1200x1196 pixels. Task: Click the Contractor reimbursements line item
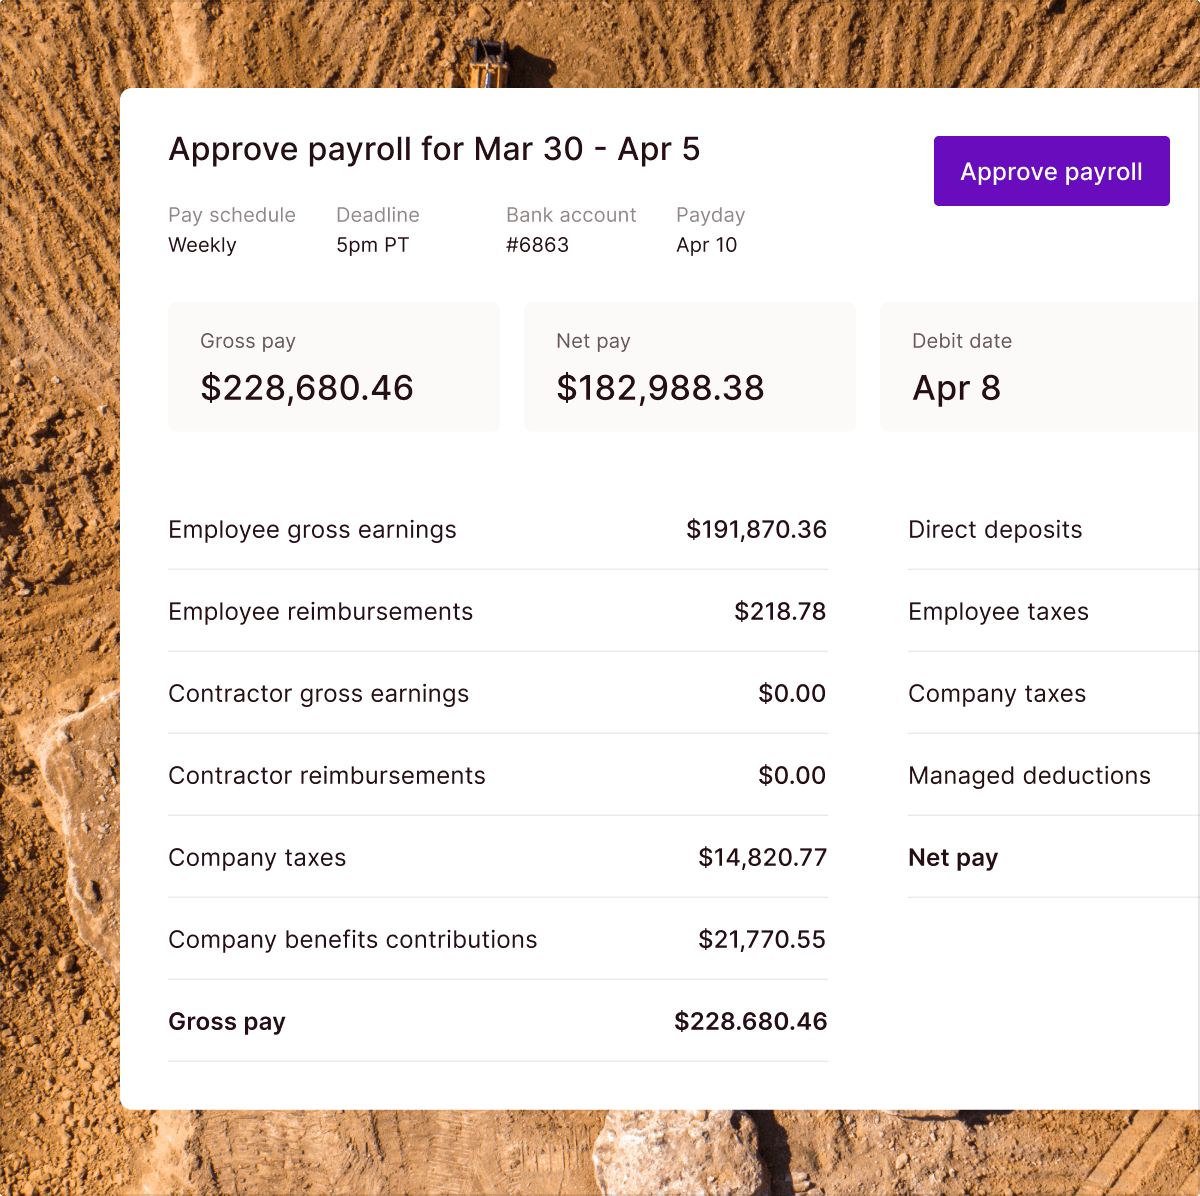[x=497, y=775]
